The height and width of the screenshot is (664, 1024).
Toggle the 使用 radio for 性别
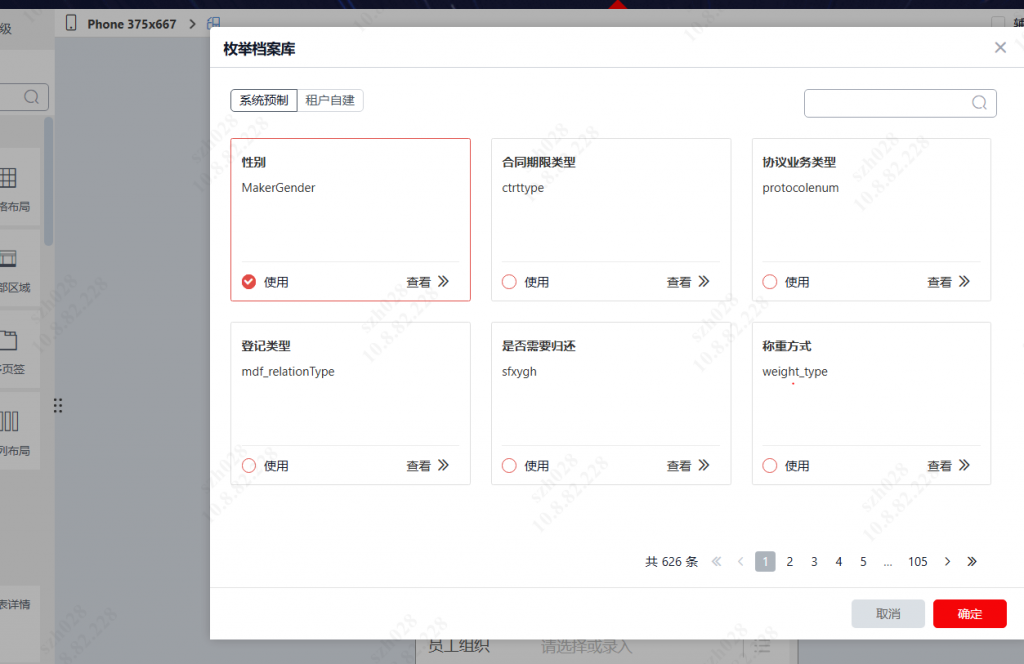click(249, 282)
